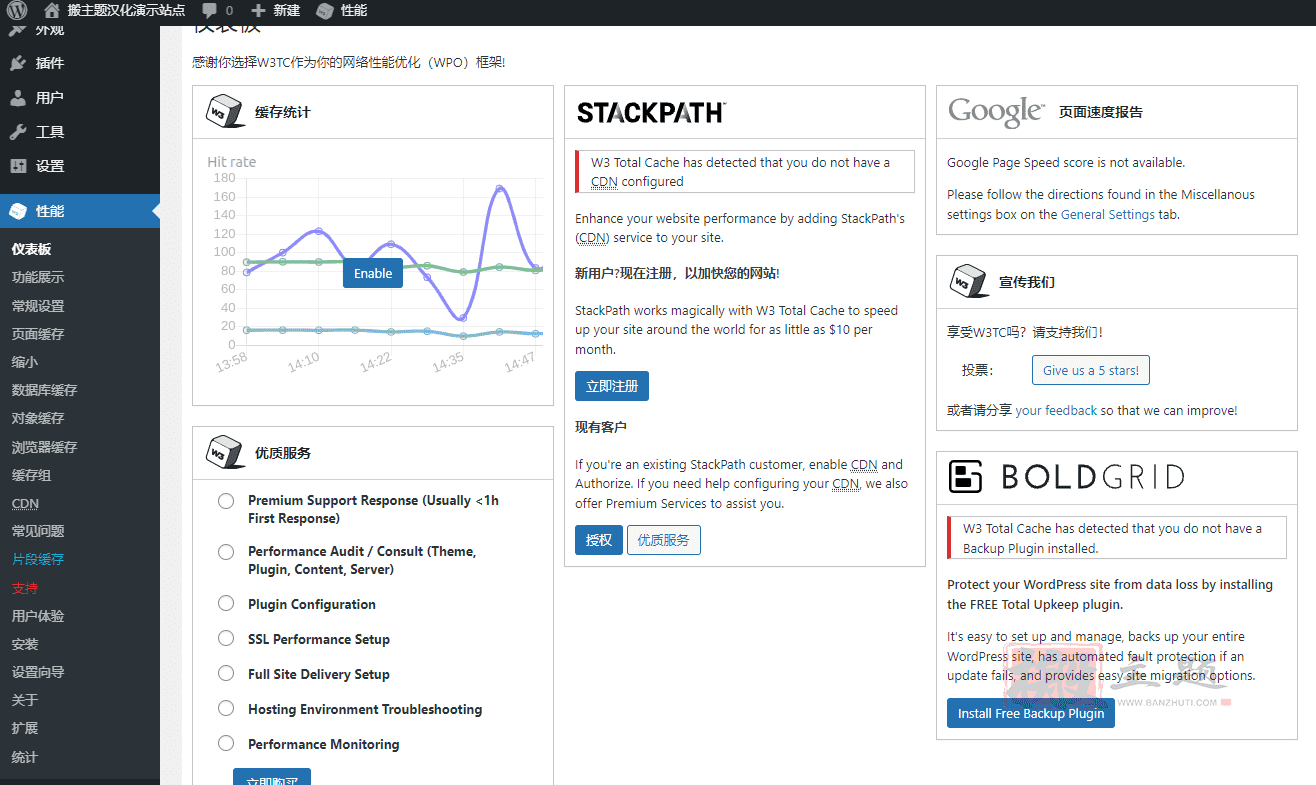Choose the Plugin Configuration radio

point(226,603)
